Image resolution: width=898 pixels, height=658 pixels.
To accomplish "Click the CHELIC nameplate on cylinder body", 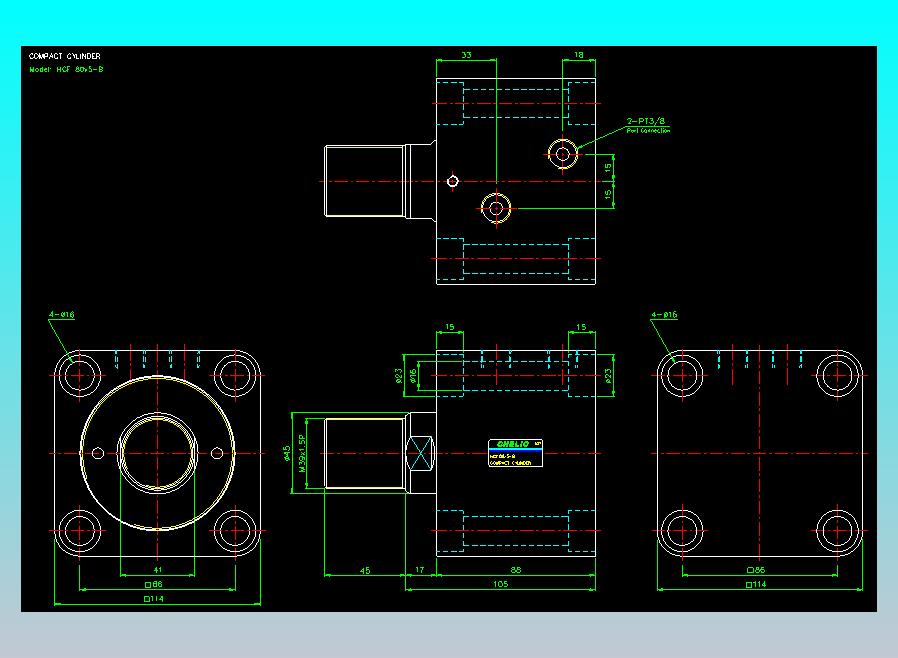I will (x=515, y=453).
